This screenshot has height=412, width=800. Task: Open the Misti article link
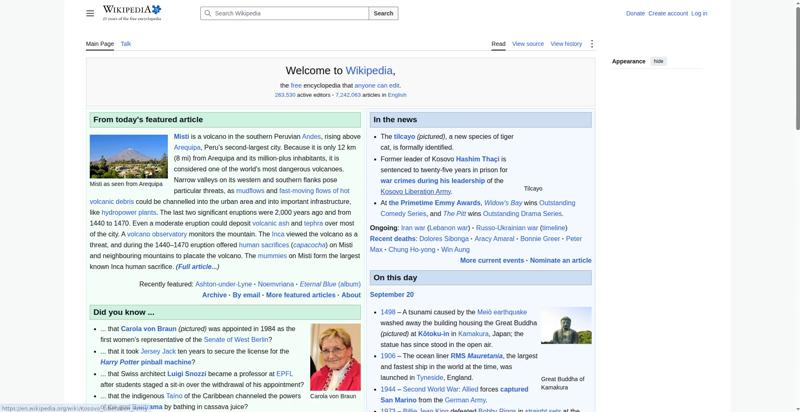181,137
